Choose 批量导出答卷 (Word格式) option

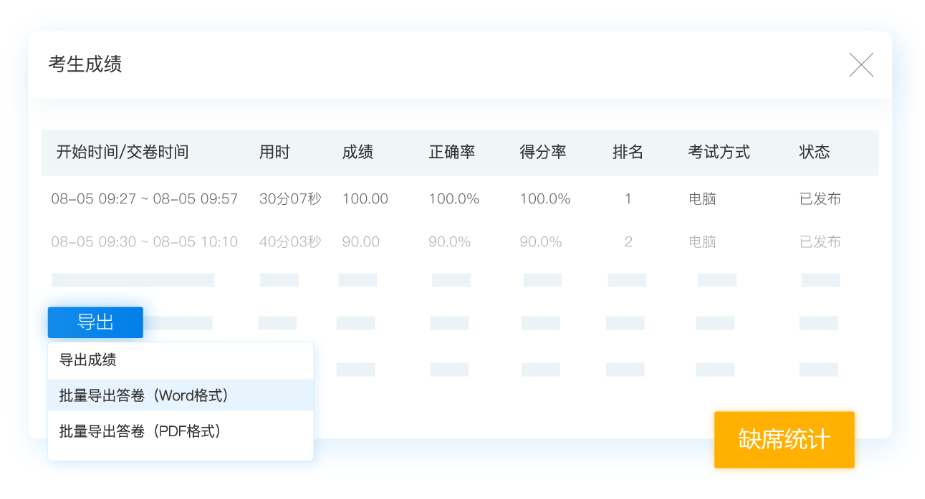pyautogui.click(x=144, y=396)
